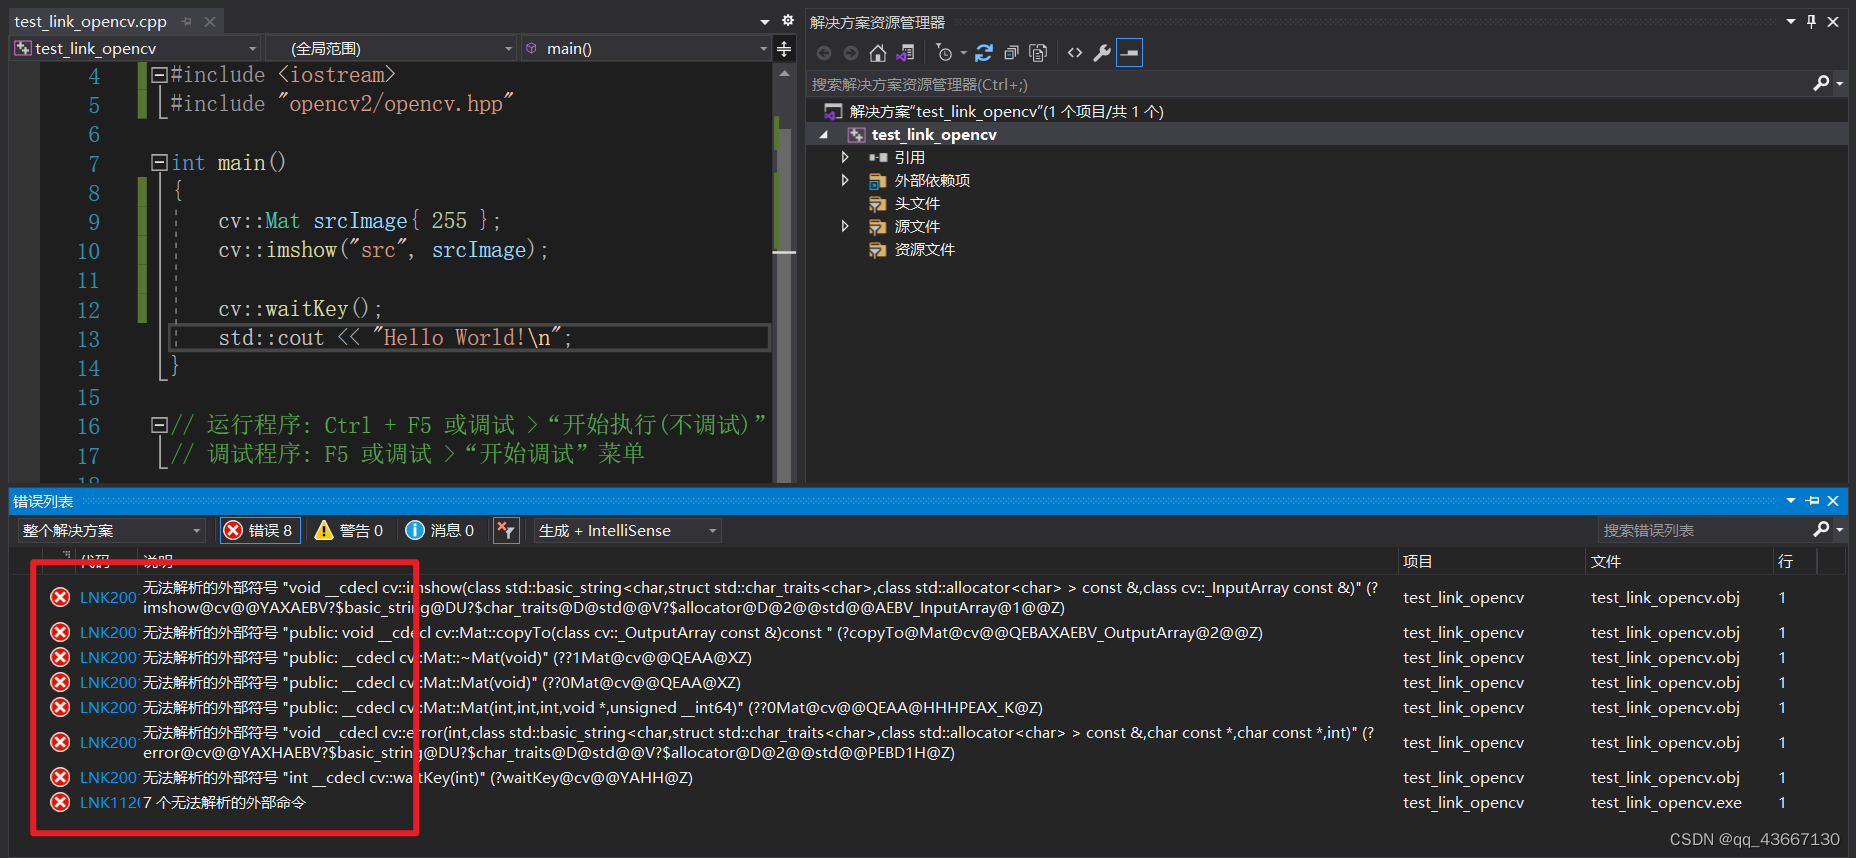Viewport: 1856px width, 858px height.
Task: Click the ~Mat(void) error description
Action: 447,657
